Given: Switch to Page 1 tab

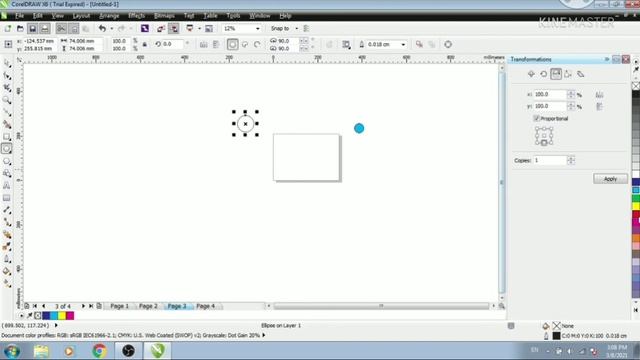Looking at the screenshot, I should tap(120, 306).
